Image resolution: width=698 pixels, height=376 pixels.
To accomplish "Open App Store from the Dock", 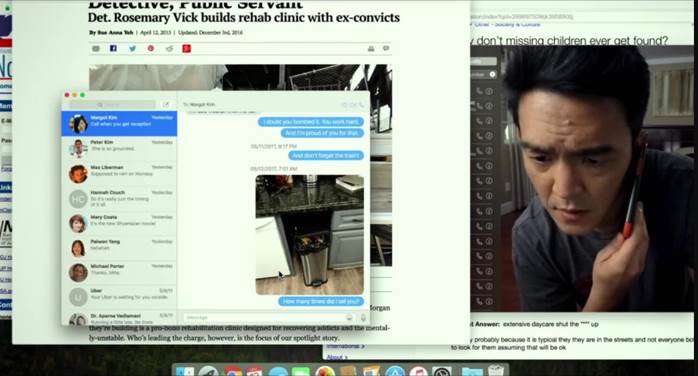I will [x=395, y=372].
